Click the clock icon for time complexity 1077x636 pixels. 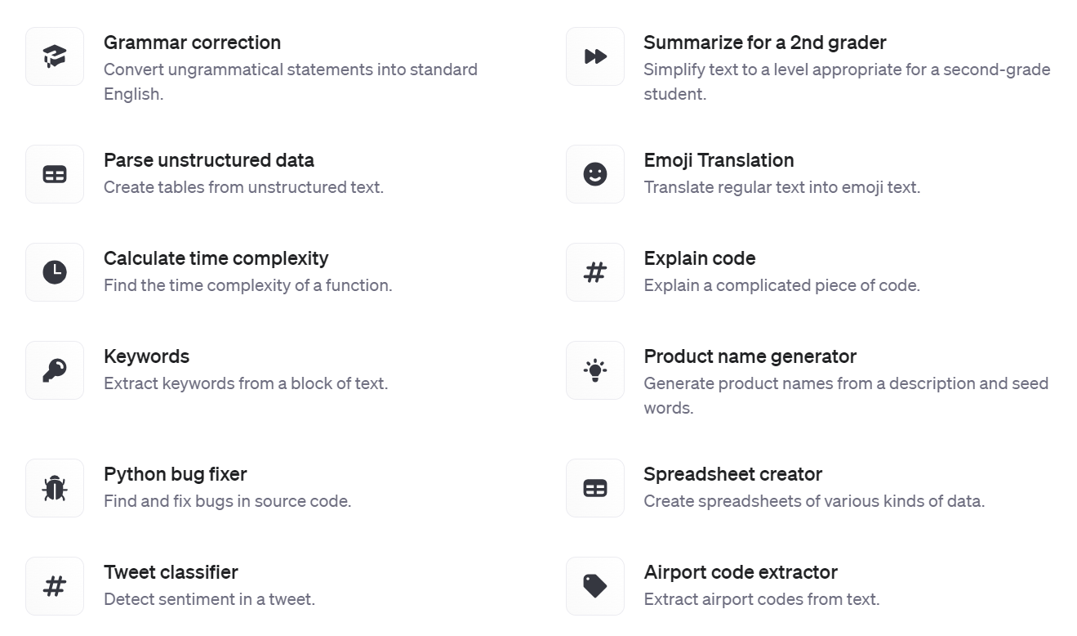coord(55,272)
